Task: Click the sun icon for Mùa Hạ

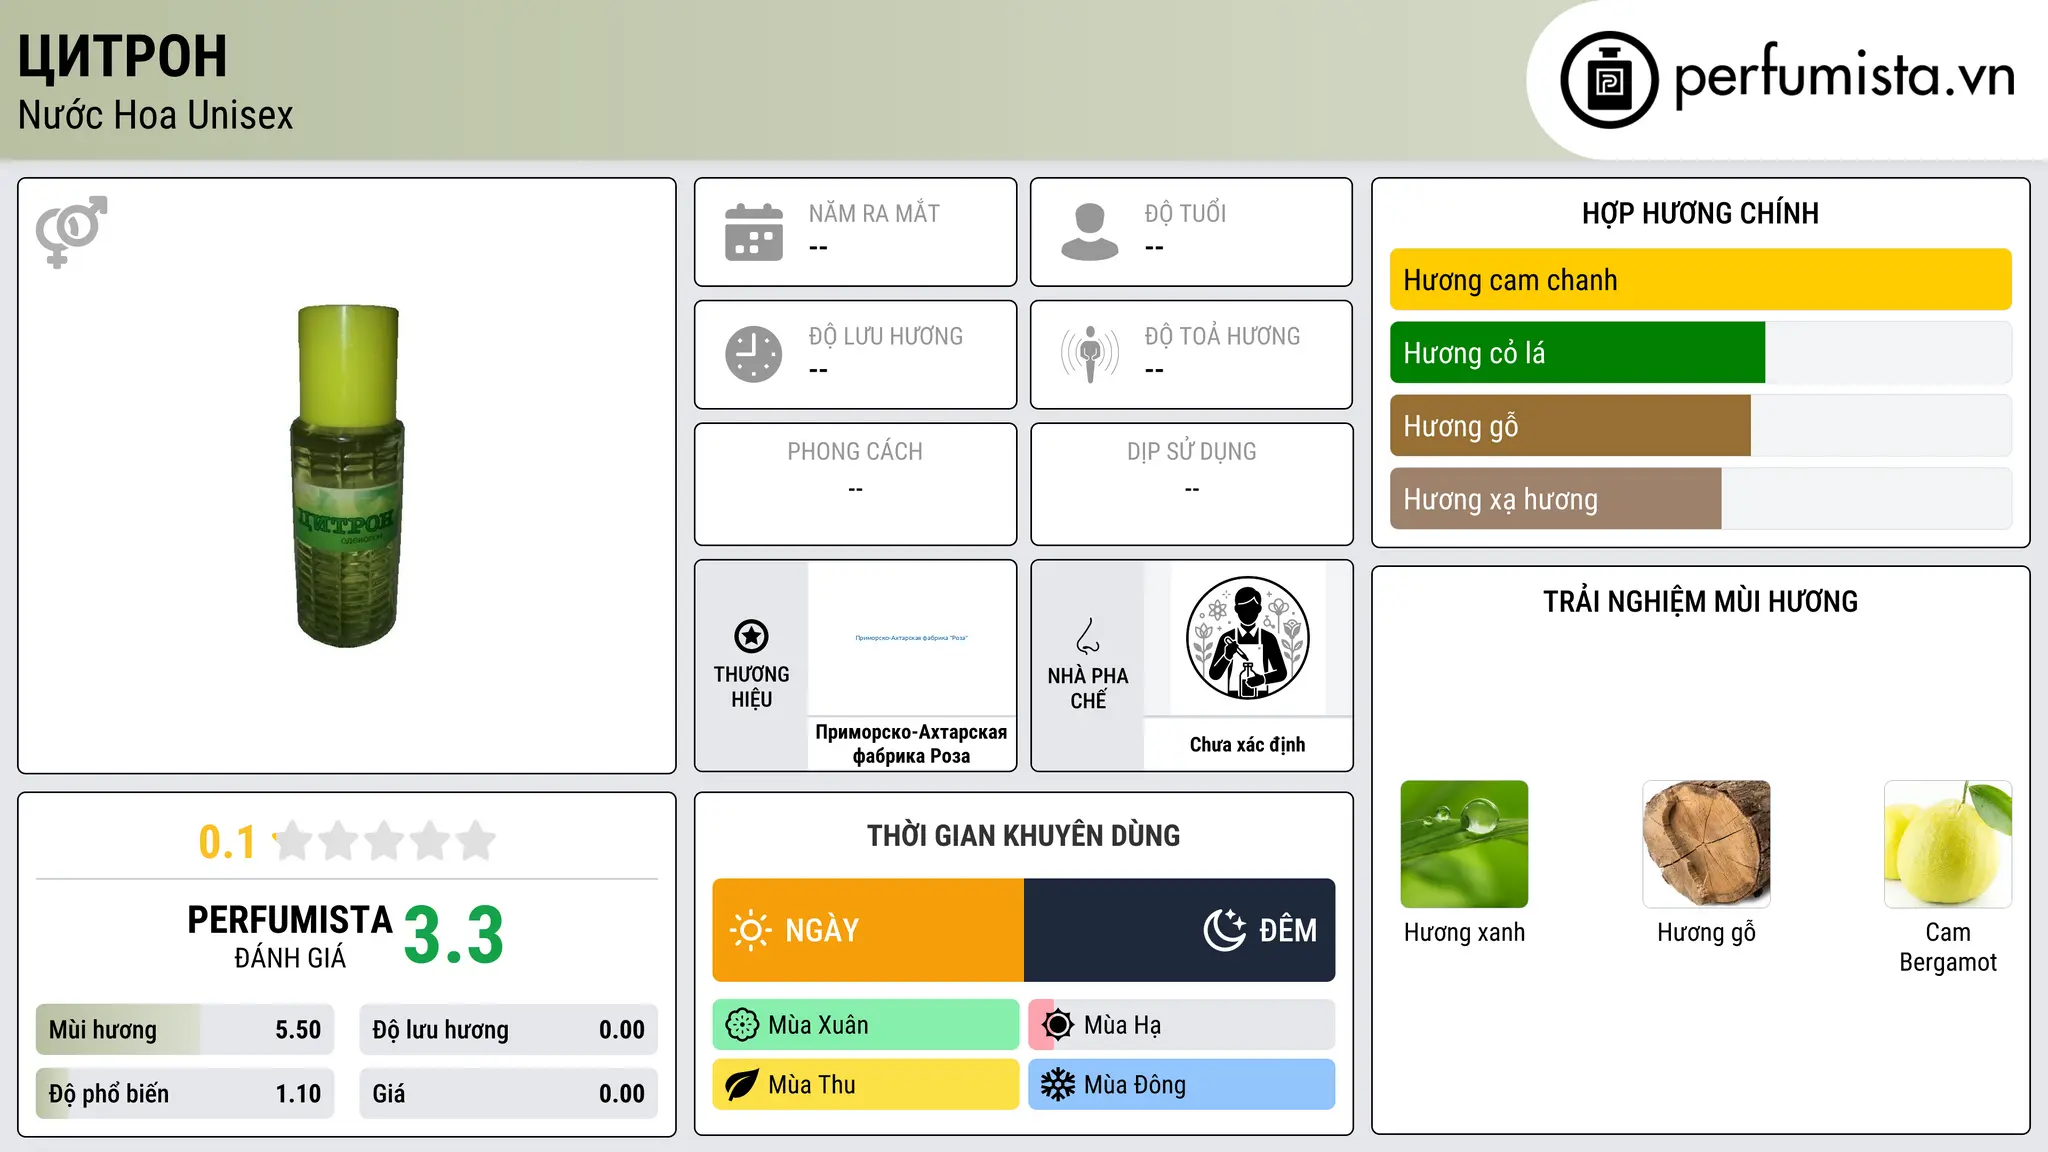Action: (x=1058, y=1025)
